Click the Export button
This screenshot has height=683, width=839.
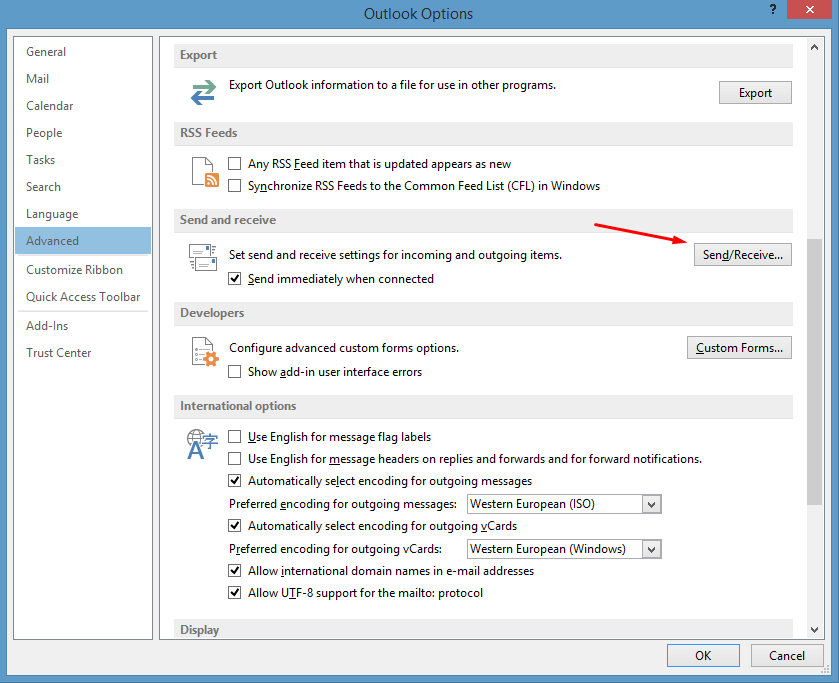pos(755,93)
